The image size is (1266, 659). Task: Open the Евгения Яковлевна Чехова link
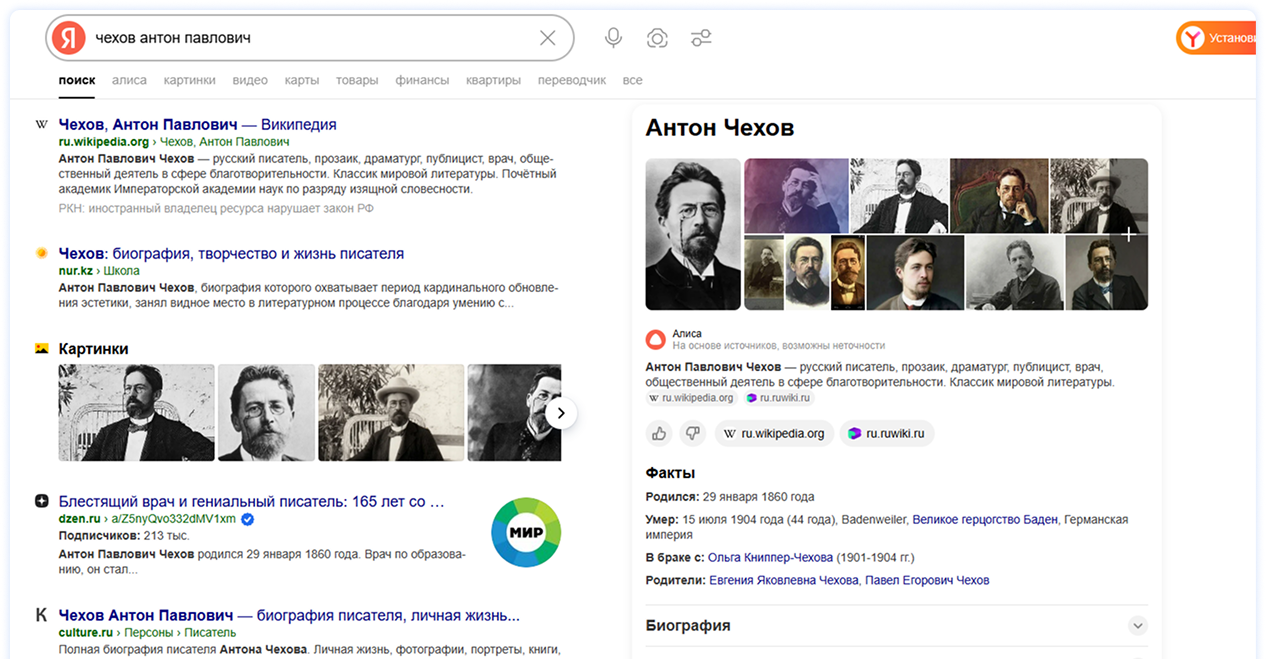[784, 580]
